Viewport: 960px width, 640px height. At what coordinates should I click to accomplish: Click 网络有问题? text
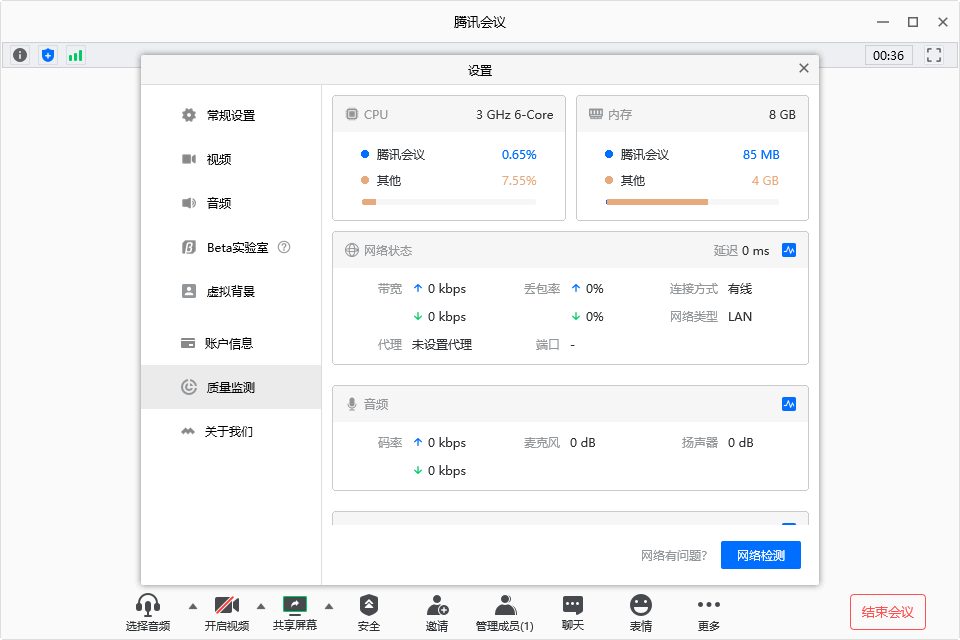tap(673, 555)
